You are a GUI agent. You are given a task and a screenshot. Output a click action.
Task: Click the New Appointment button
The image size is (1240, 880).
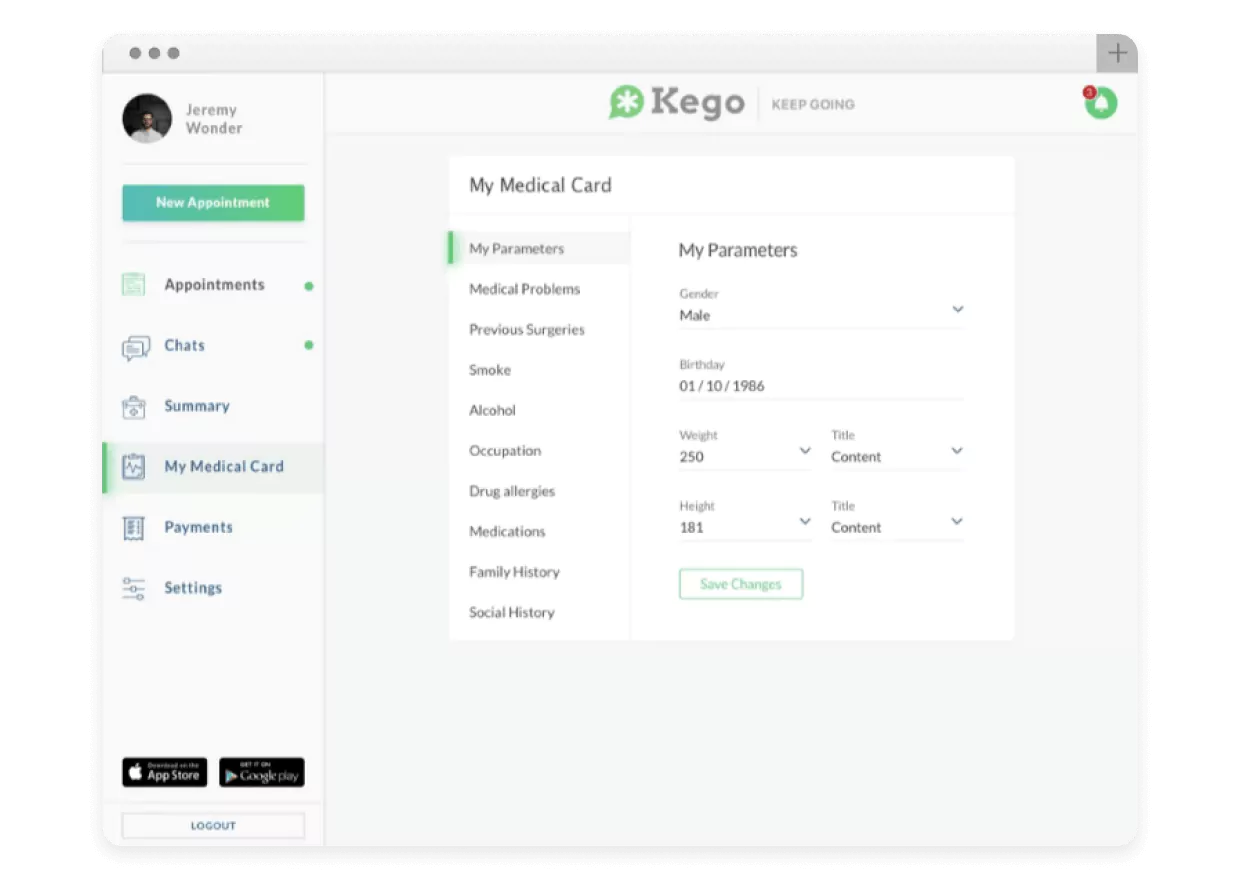tap(213, 203)
